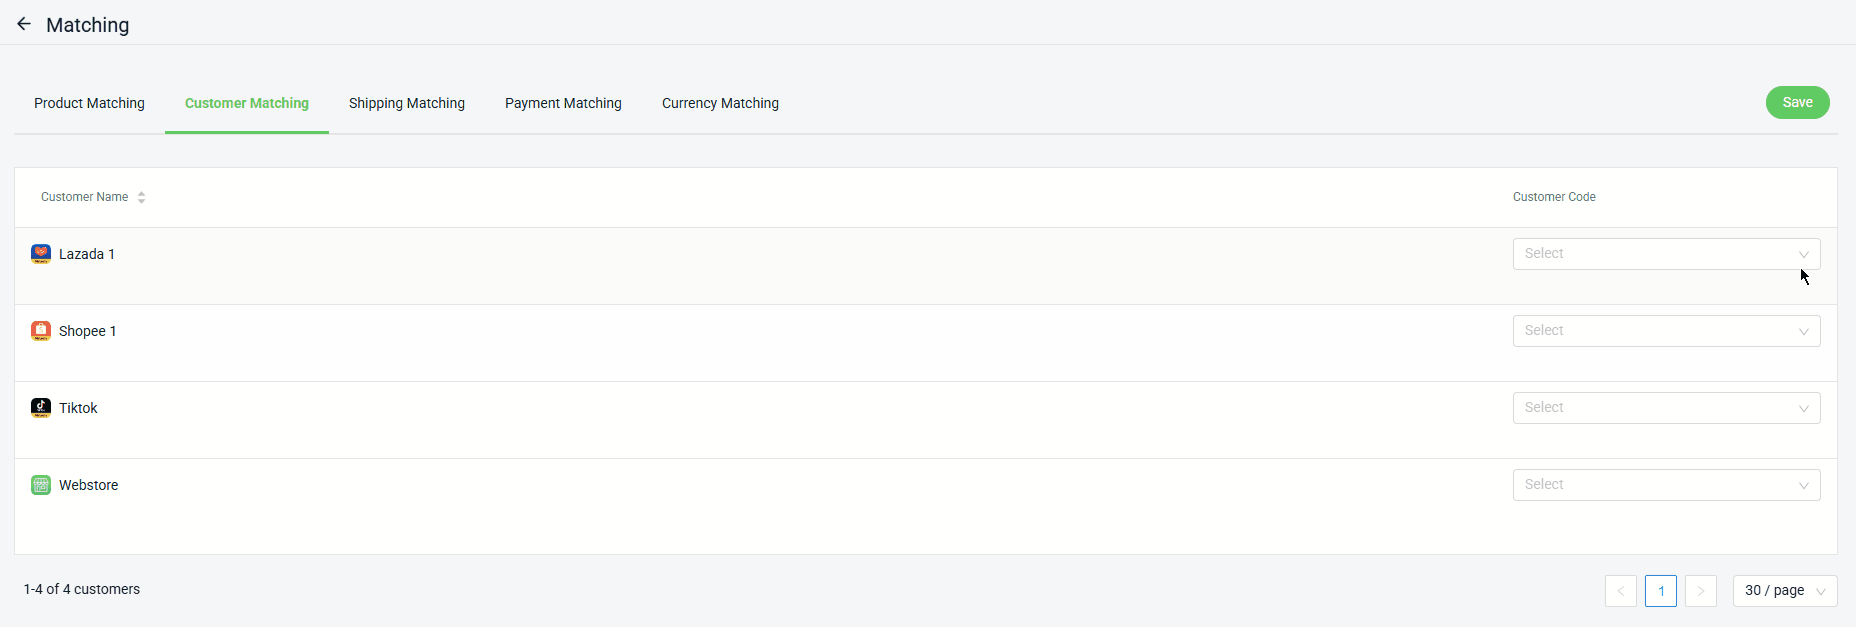Switch to Product Matching tab

89,103
